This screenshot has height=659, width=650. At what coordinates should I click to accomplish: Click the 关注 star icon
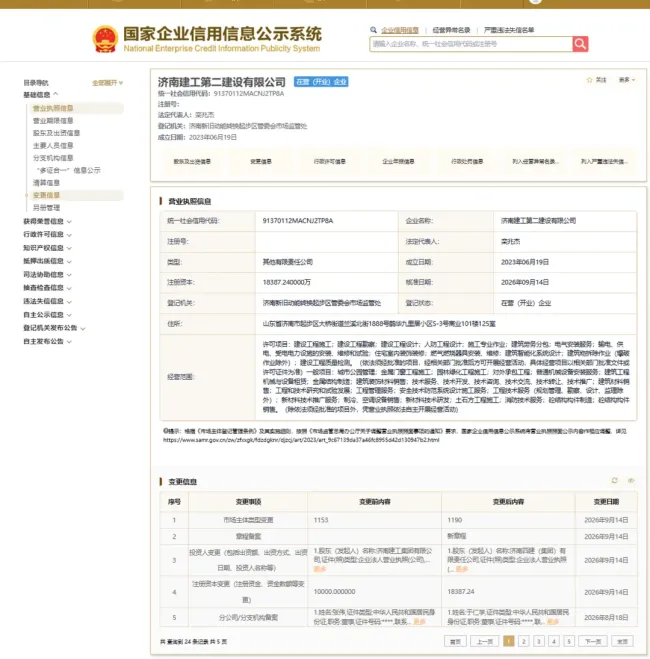click(589, 80)
